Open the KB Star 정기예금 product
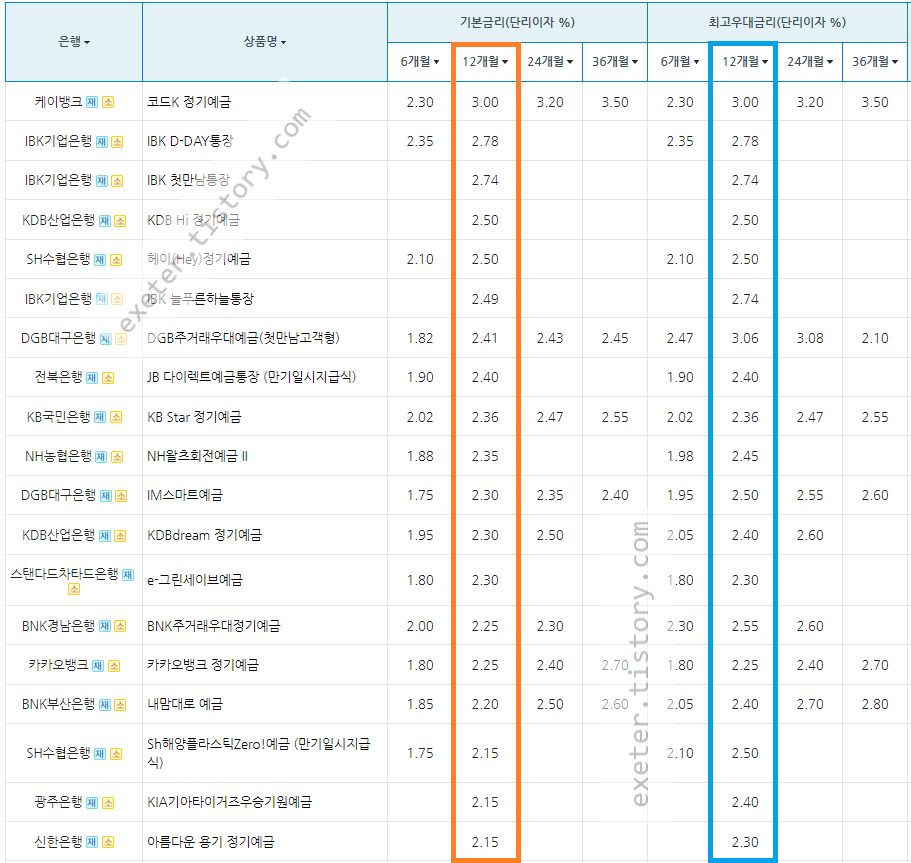Image resolution: width=911 pixels, height=863 pixels. 194,417
